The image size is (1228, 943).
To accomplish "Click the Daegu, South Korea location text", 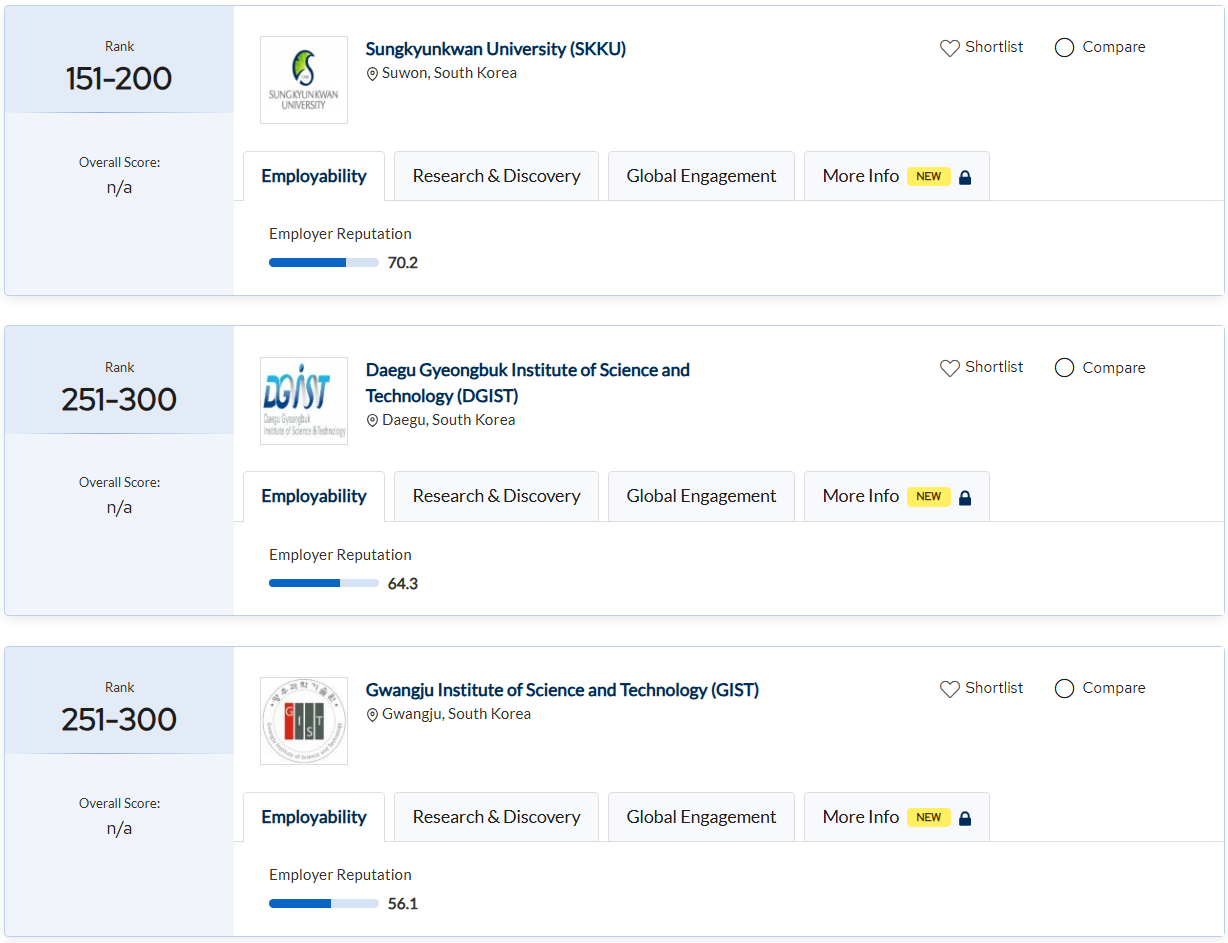I will click(449, 420).
